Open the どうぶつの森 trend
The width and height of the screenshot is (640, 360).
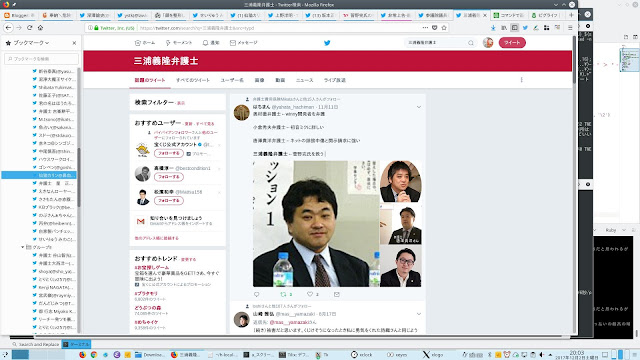(148, 308)
